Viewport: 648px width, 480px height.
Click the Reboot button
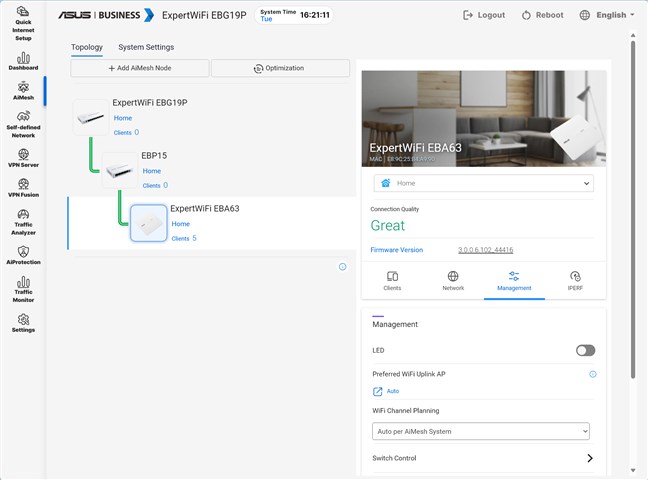[542, 15]
